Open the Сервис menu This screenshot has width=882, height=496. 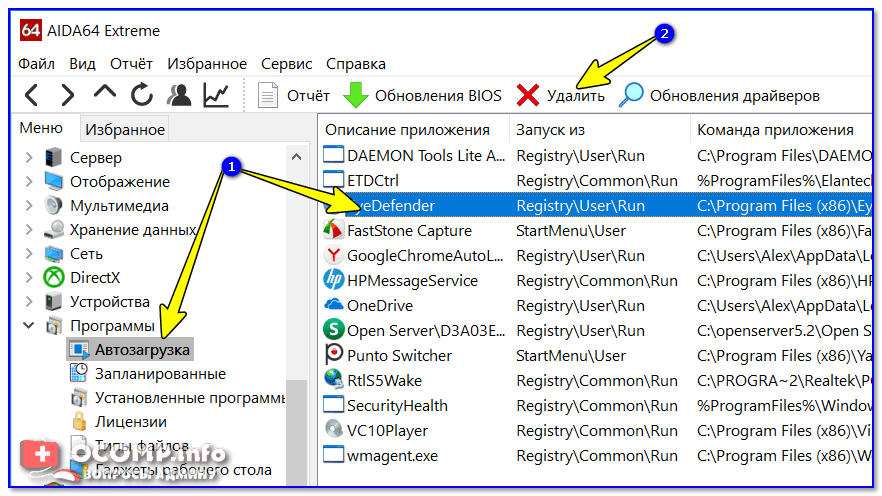[286, 64]
